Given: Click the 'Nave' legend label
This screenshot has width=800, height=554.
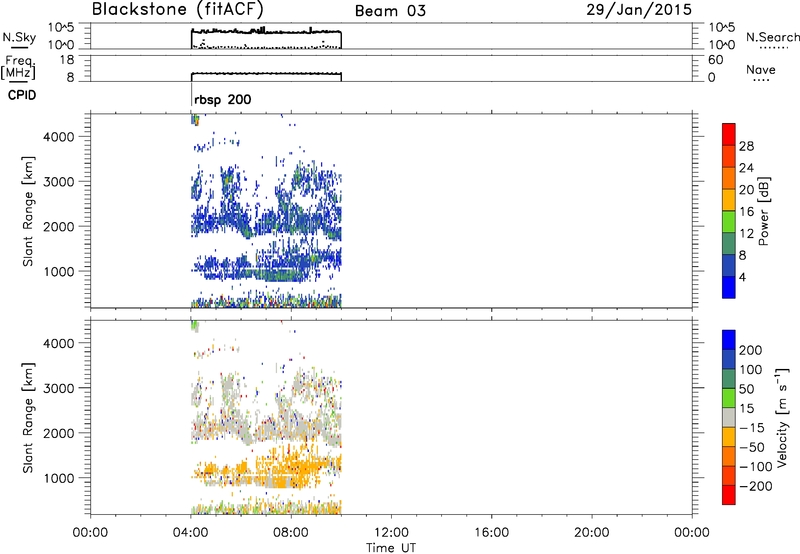Looking at the screenshot, I should [761, 69].
